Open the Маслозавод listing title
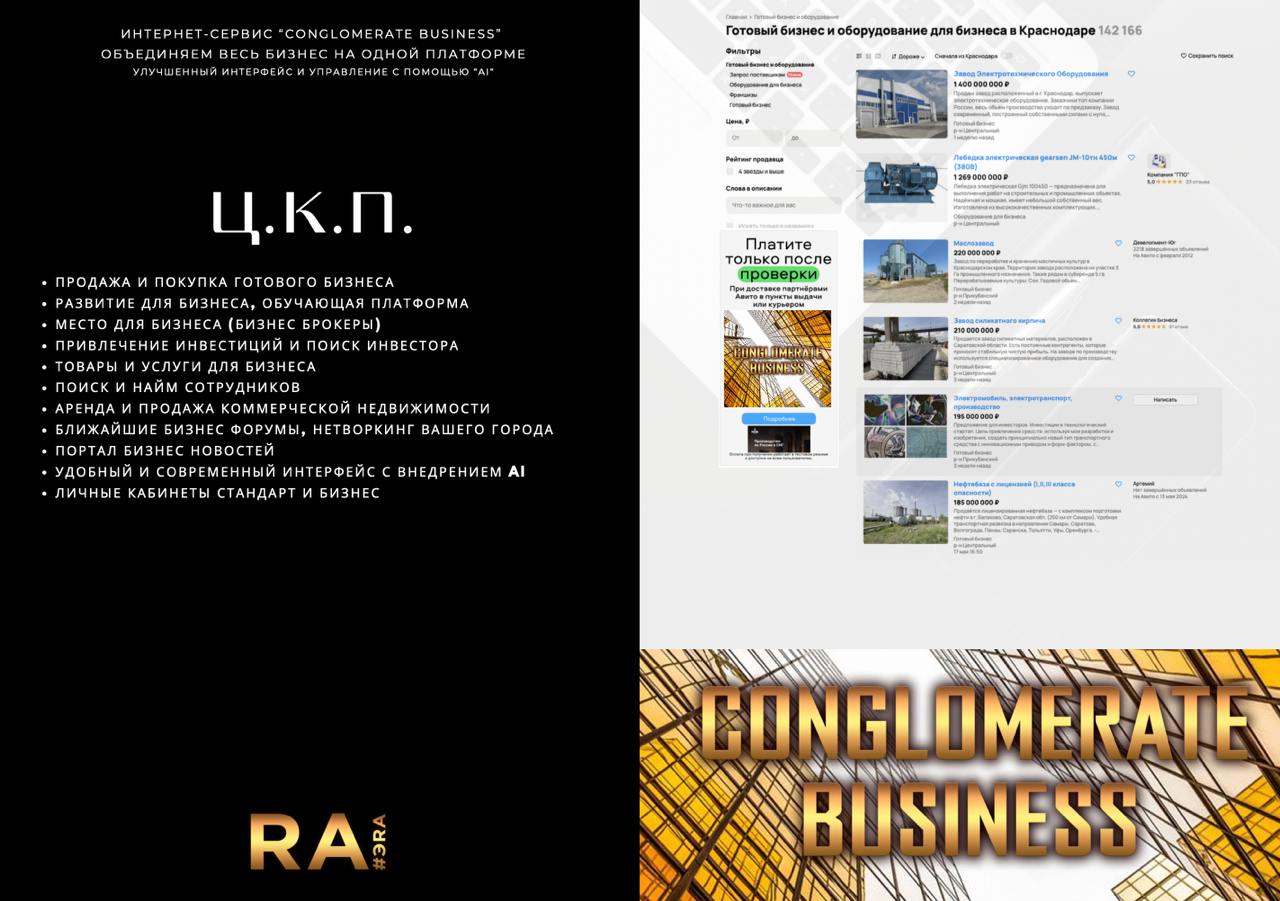The width and height of the screenshot is (1280, 901). (972, 243)
